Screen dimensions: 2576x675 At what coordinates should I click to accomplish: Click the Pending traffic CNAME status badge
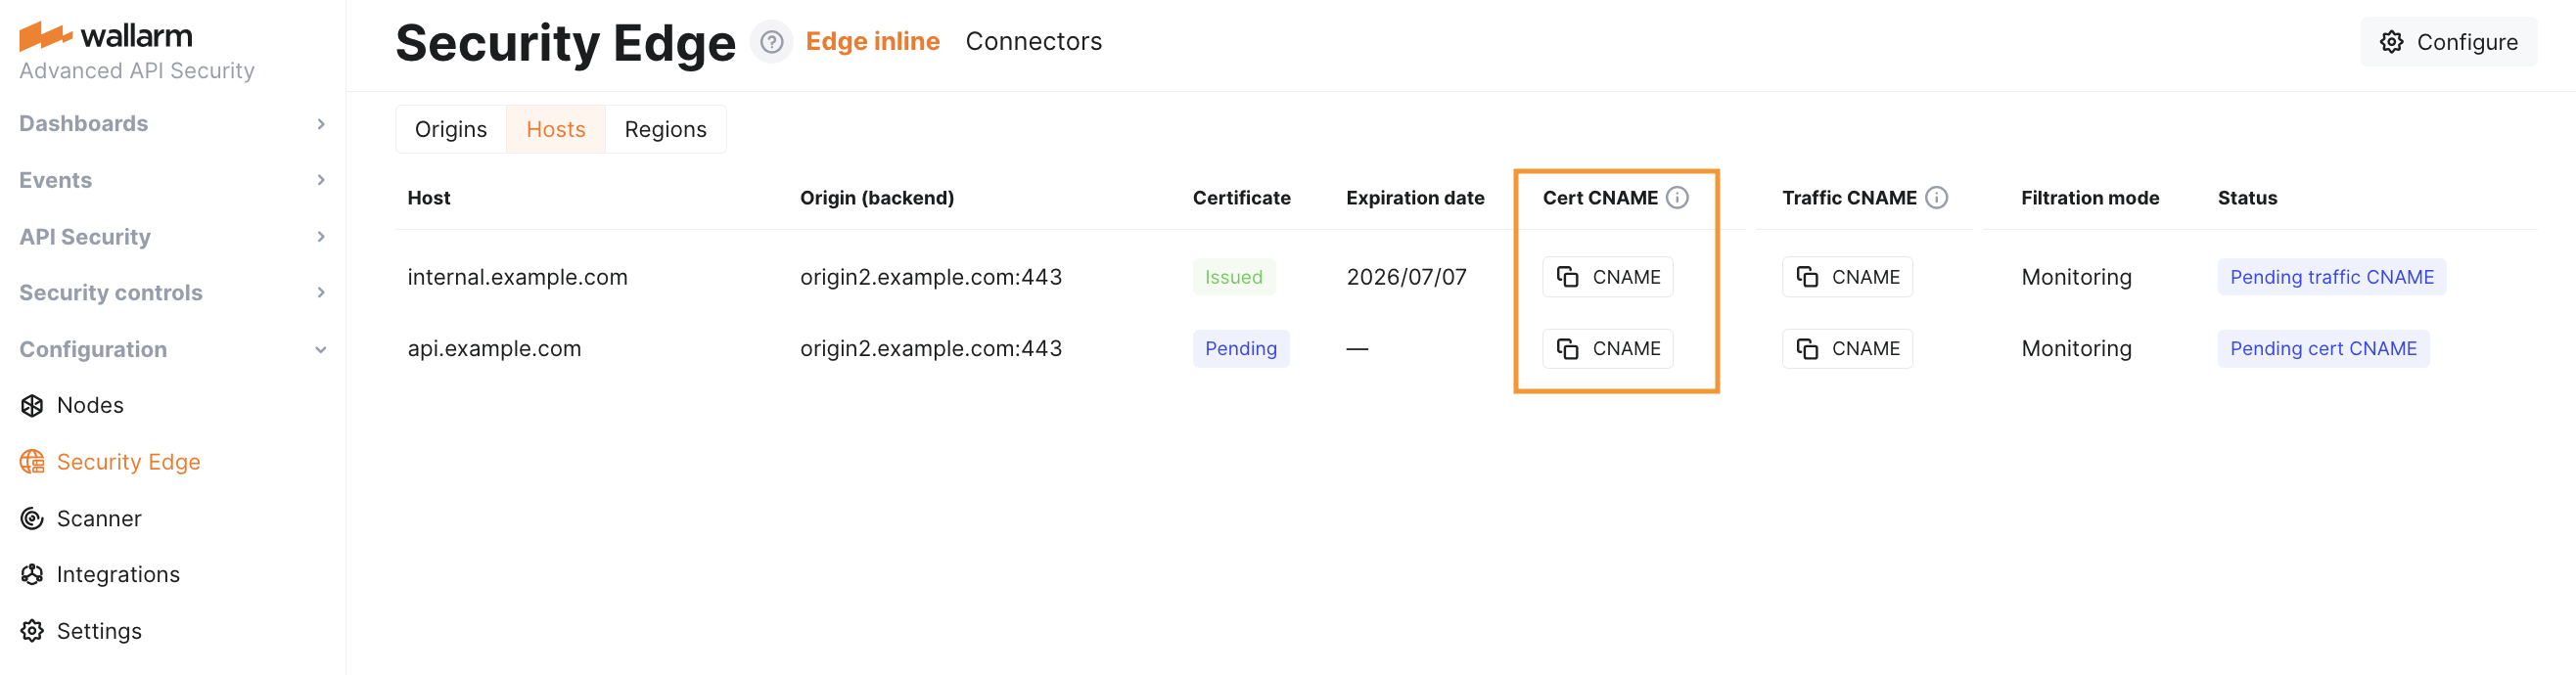pyautogui.click(x=2331, y=277)
